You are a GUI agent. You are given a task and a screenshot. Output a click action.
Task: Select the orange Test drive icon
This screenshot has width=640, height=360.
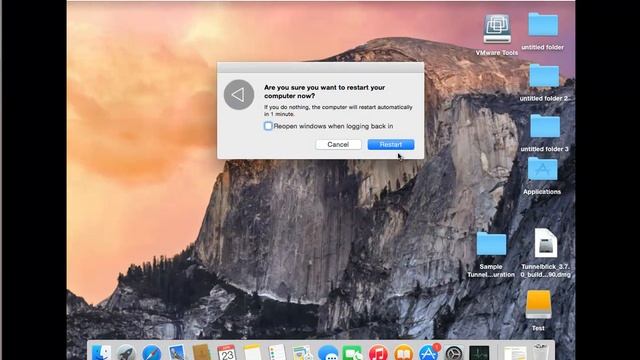(538, 304)
